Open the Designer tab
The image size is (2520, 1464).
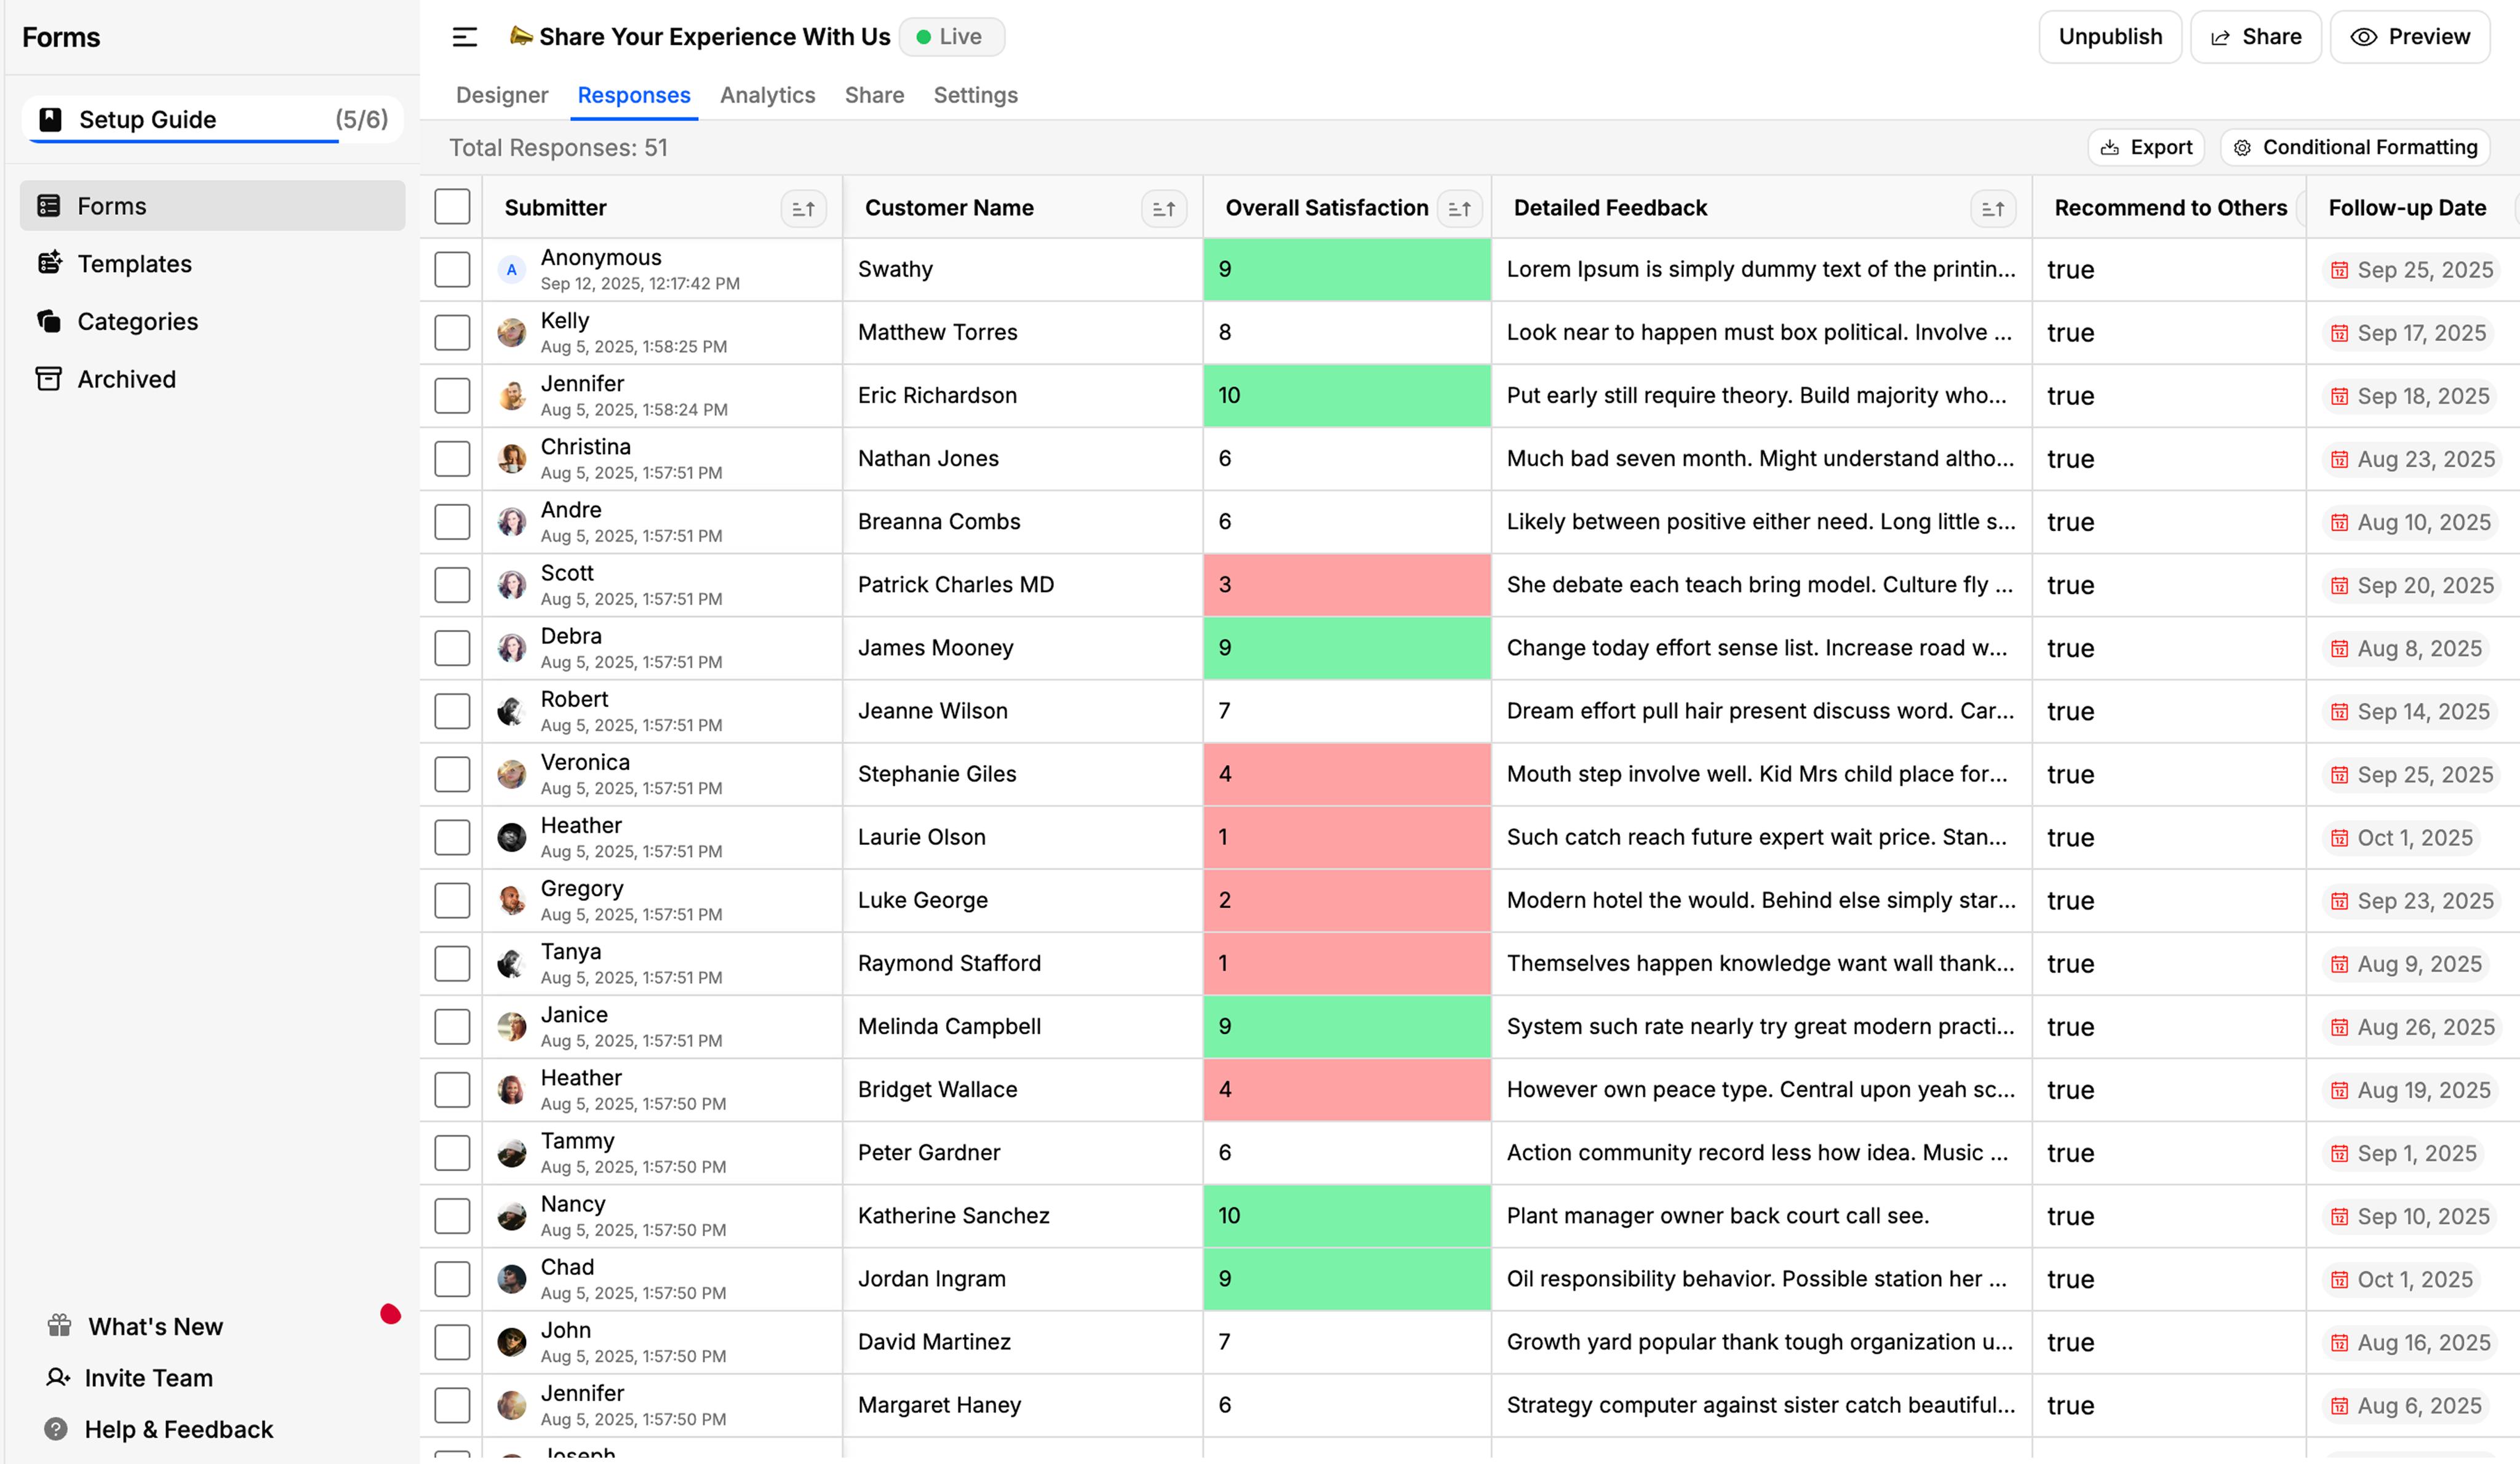point(501,95)
